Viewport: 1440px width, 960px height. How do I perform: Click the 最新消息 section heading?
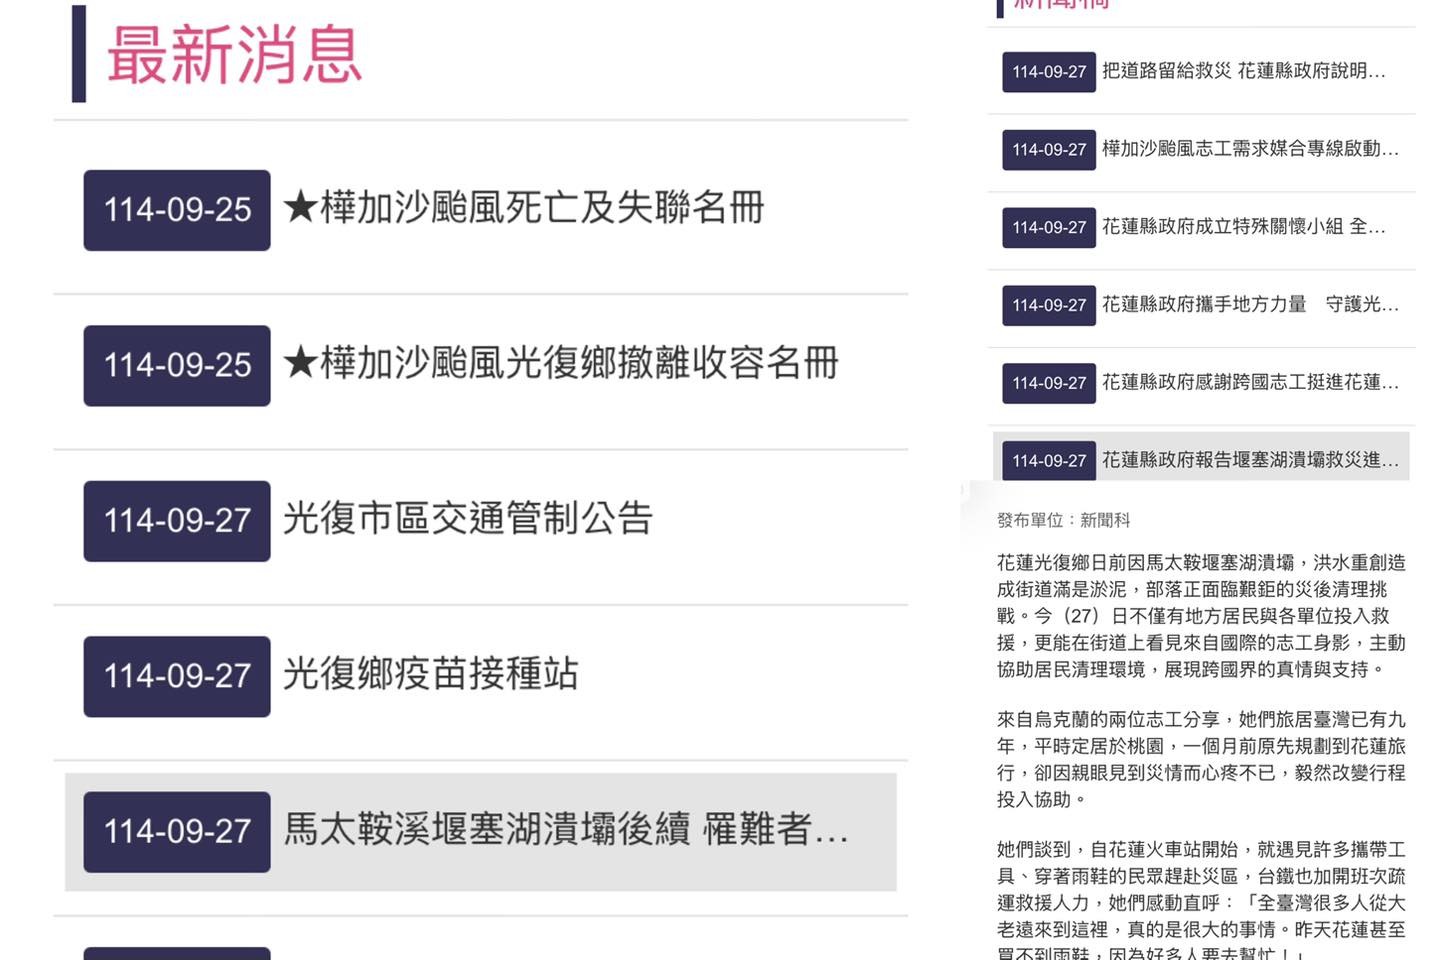coord(234,55)
